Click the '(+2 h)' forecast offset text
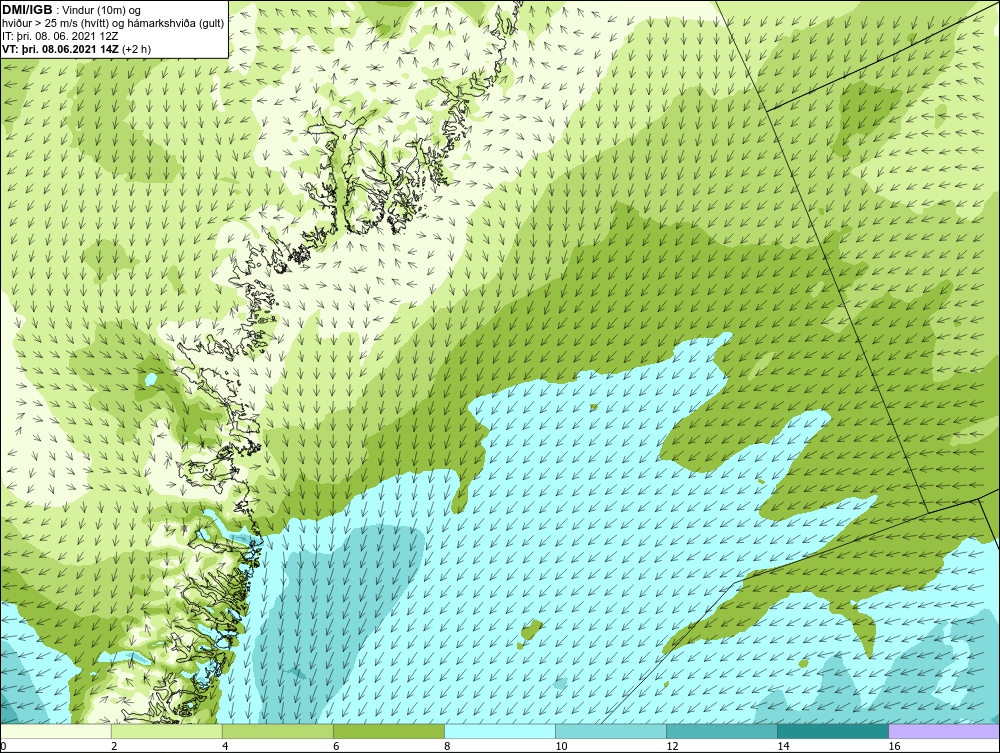 (136, 49)
